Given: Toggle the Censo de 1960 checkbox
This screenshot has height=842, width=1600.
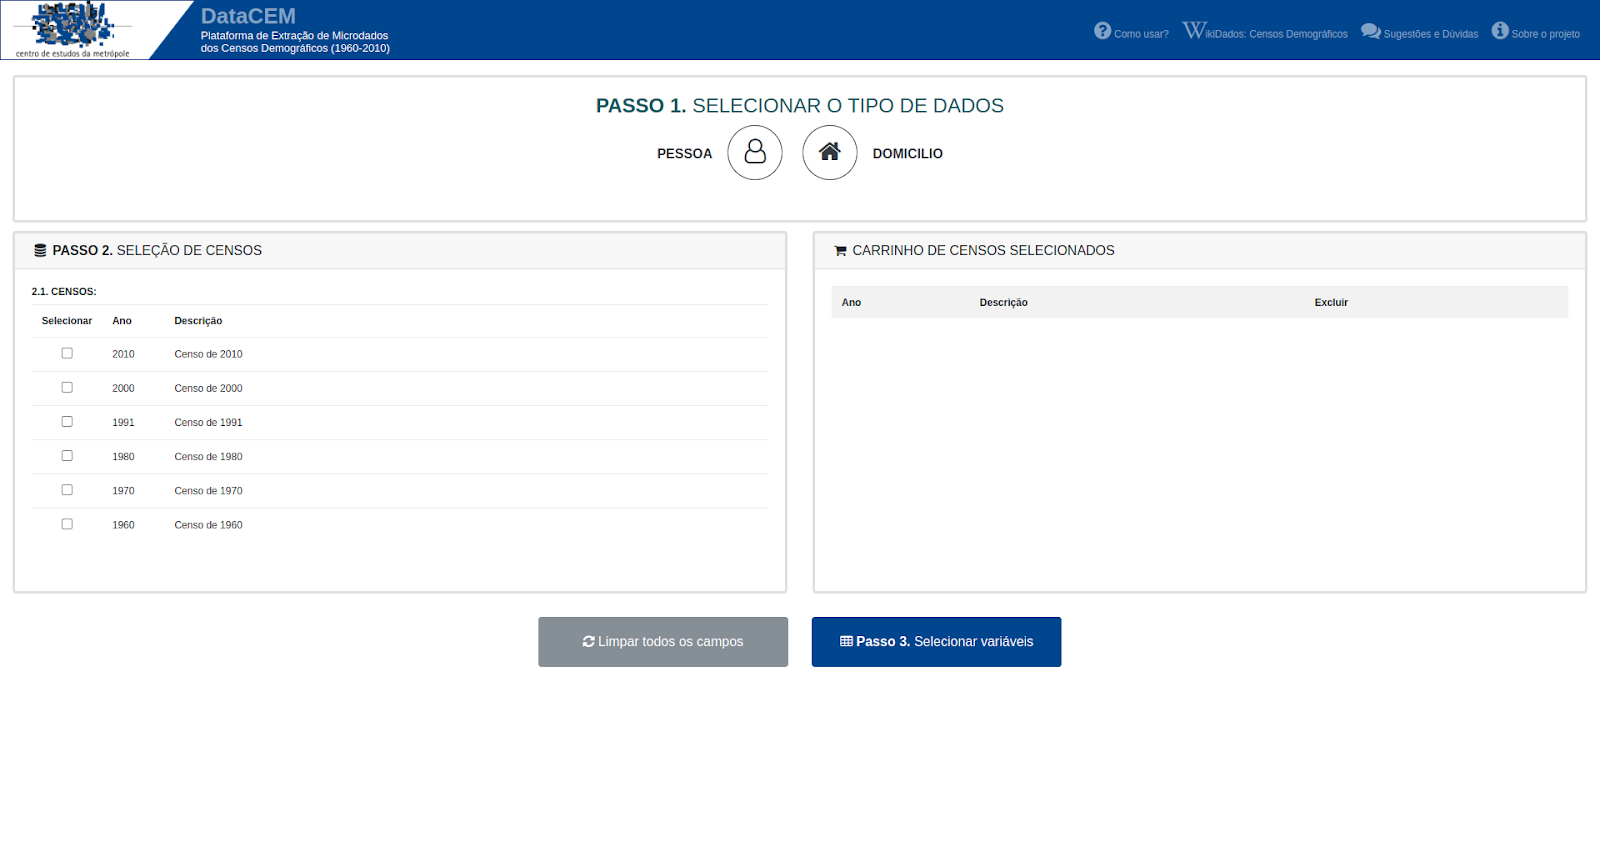Looking at the screenshot, I should 67,524.
